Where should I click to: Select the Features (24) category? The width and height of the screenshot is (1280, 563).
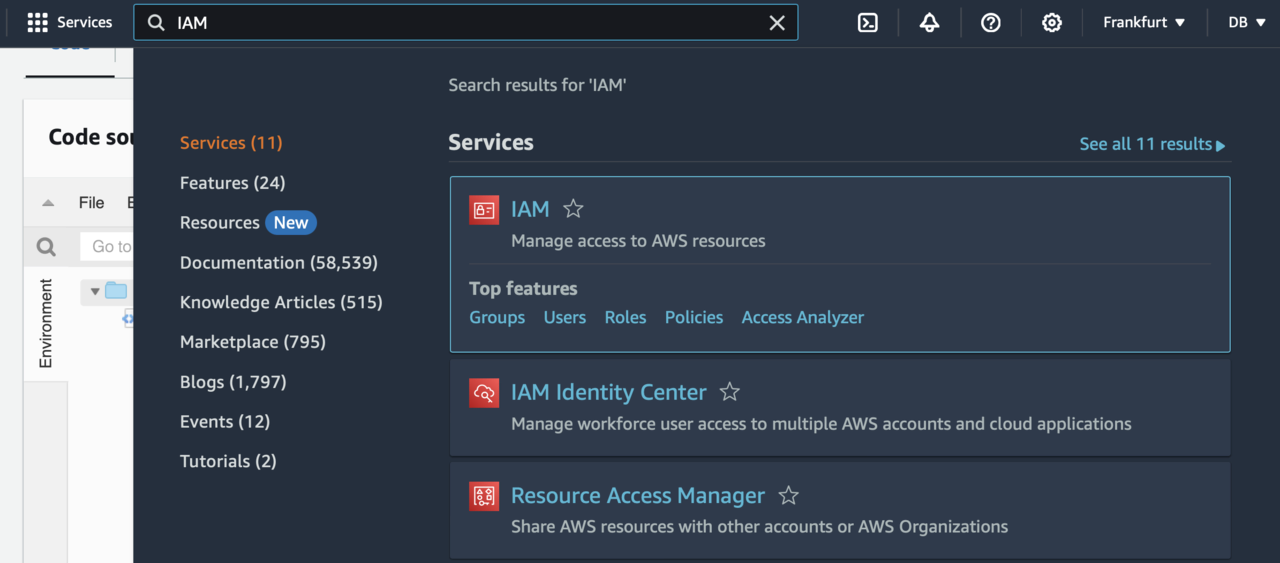(232, 183)
